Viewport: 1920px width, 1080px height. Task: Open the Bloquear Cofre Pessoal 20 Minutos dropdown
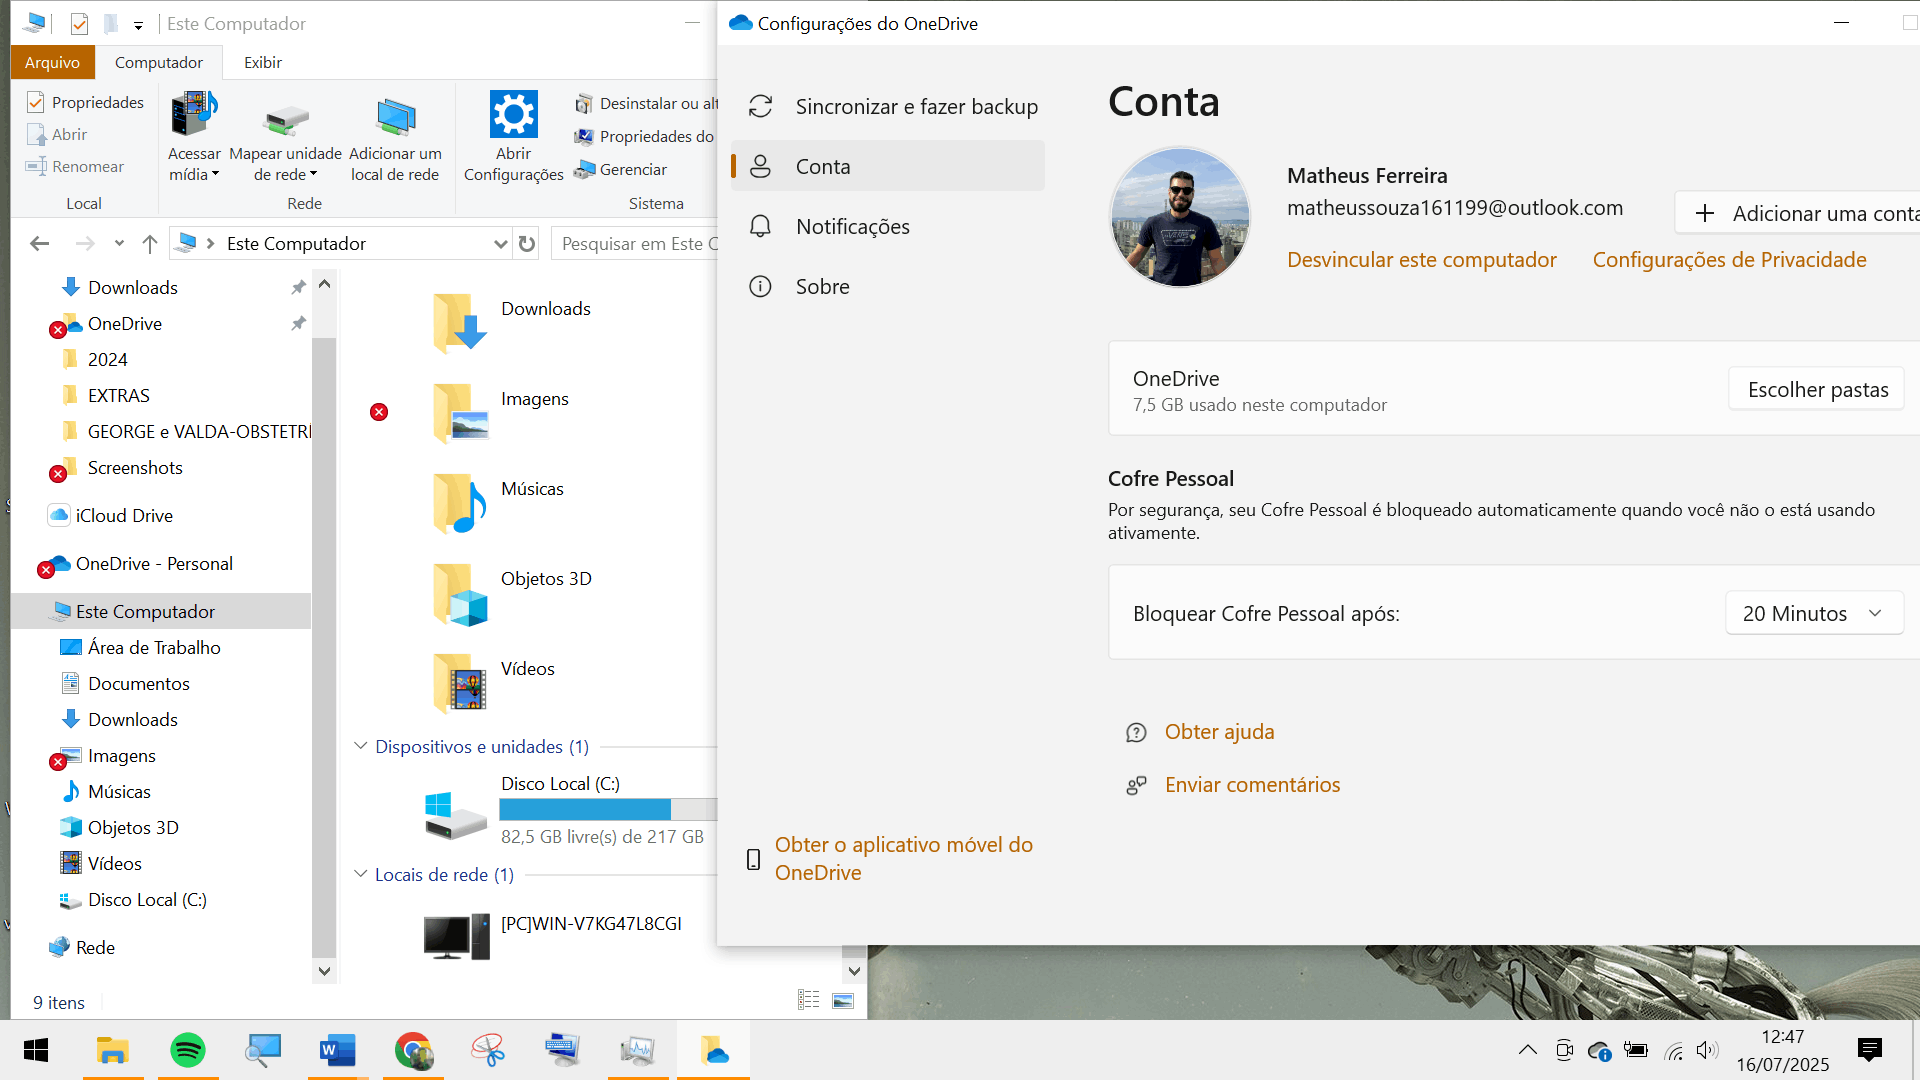click(x=1814, y=613)
